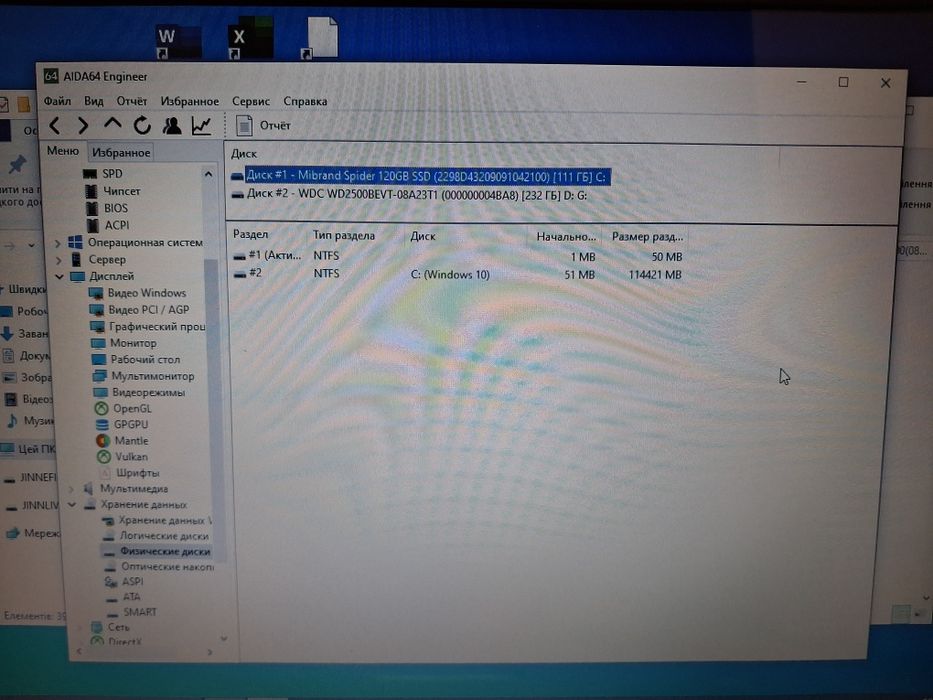Image resolution: width=933 pixels, height=700 pixels.
Task: Click the OpenGL tree icon
Action: pyautogui.click(x=102, y=409)
